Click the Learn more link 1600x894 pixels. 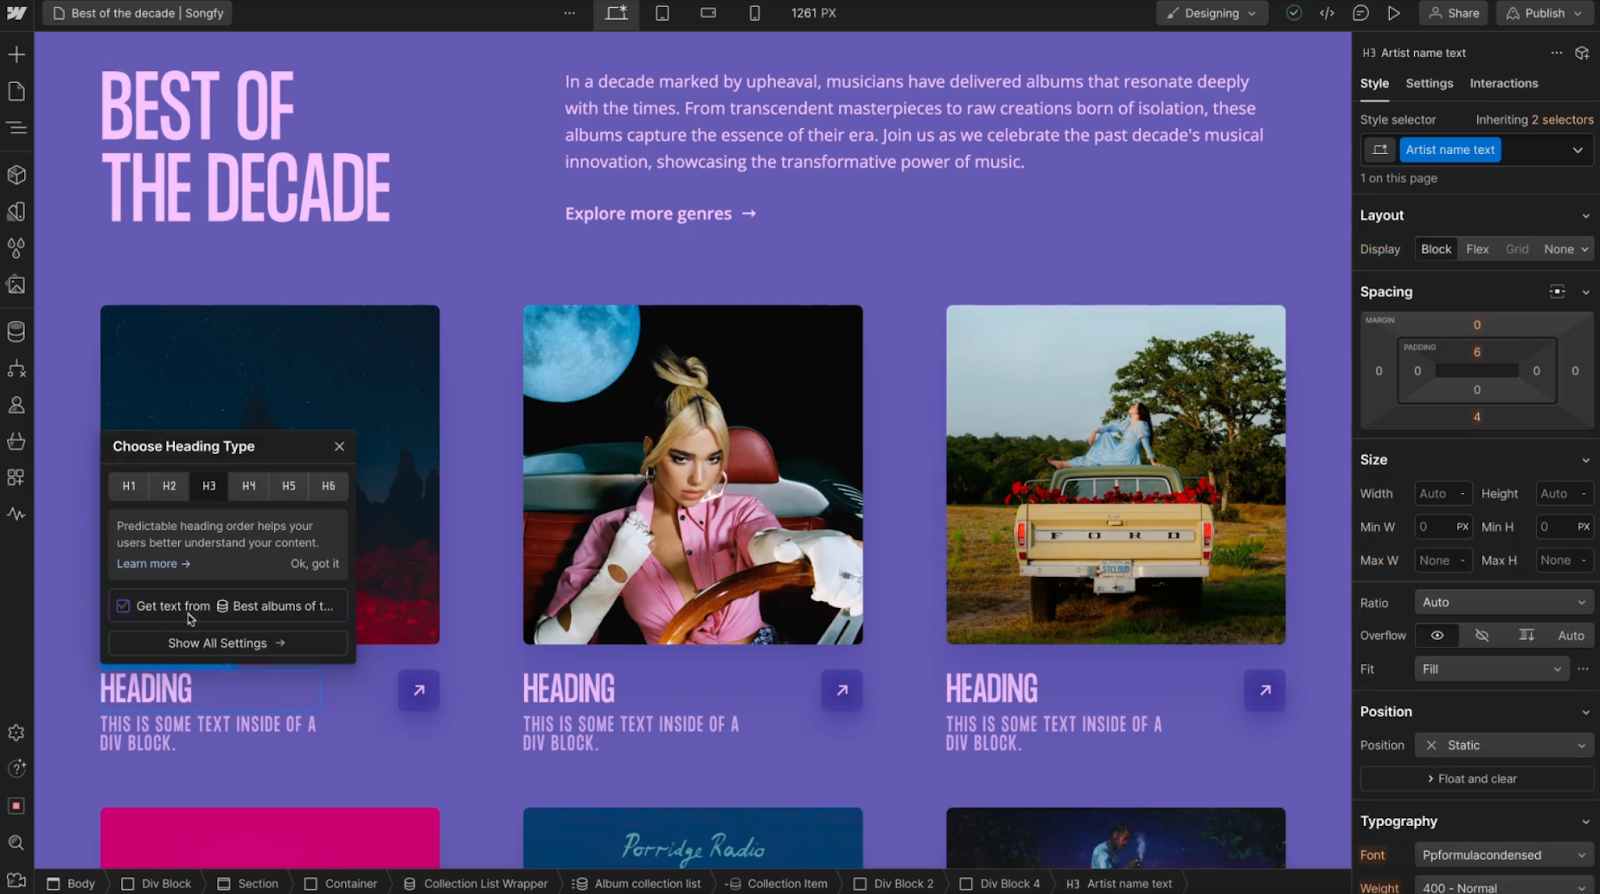153,564
